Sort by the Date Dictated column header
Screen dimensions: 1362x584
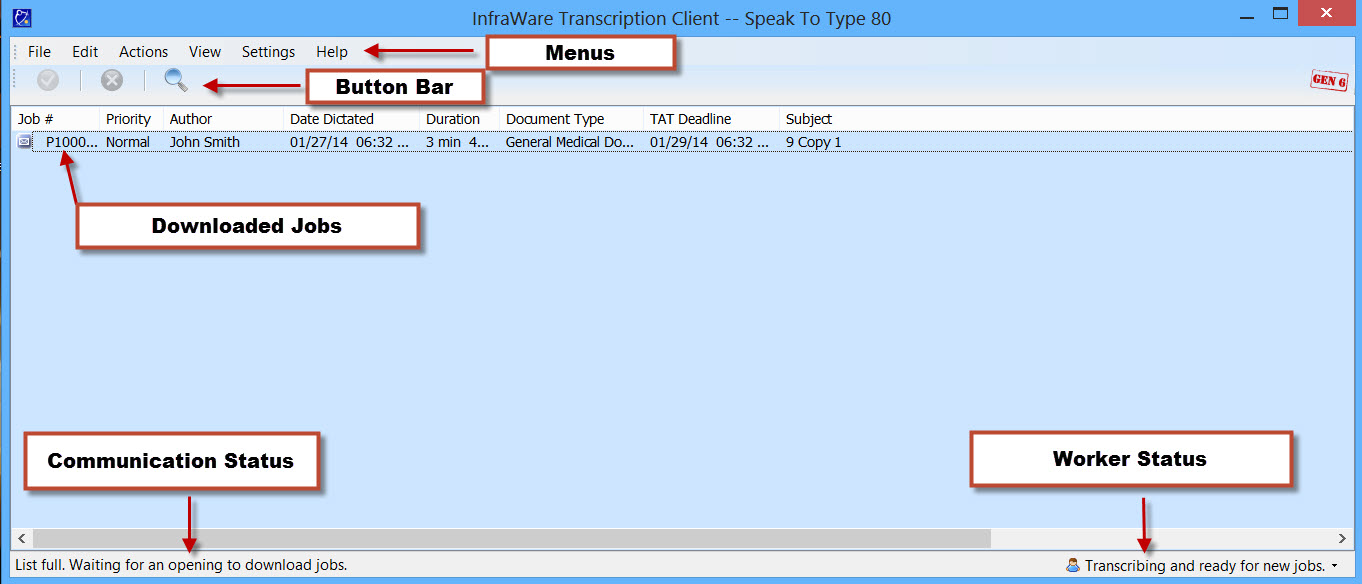[351, 119]
